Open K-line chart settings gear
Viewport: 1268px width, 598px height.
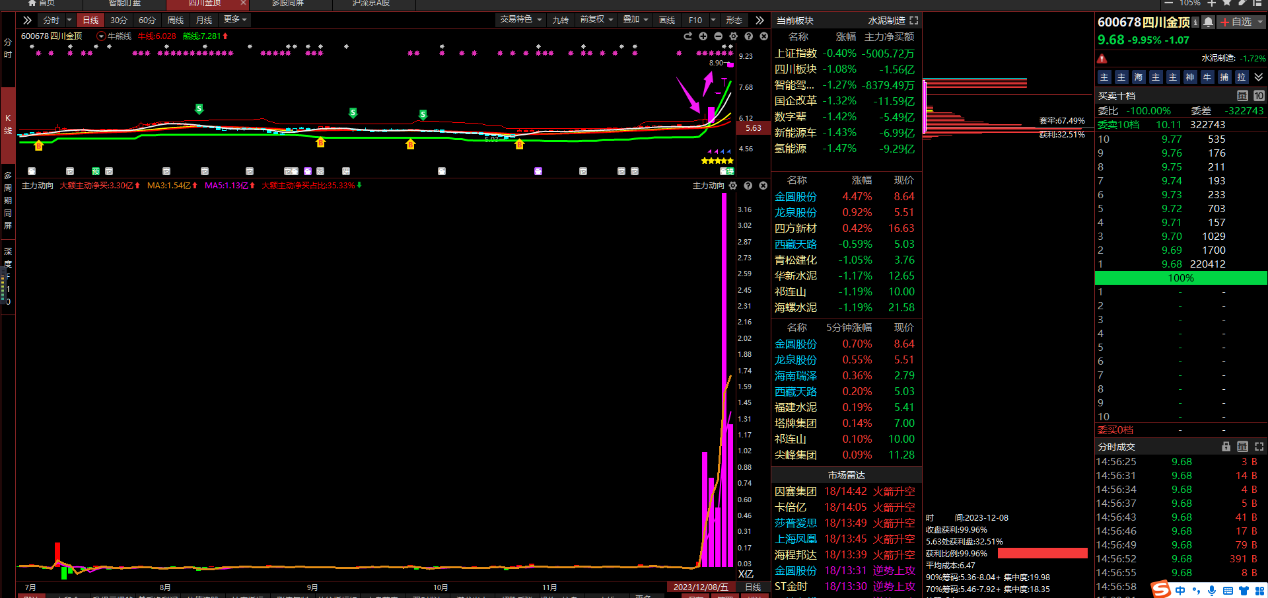tap(733, 36)
